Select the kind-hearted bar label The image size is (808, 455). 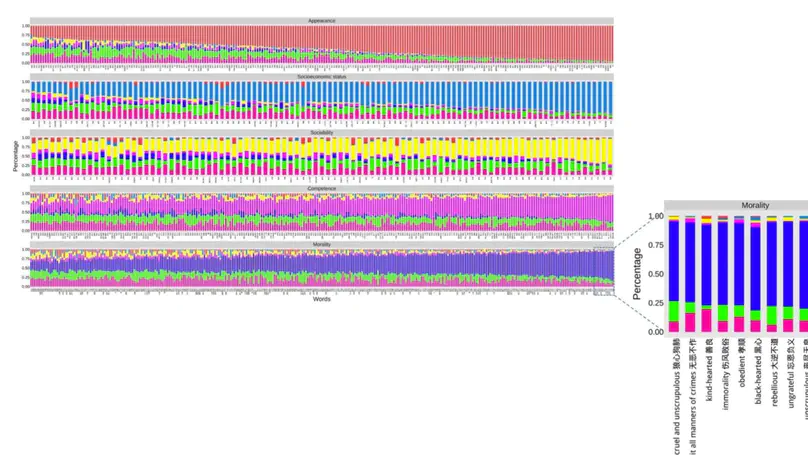tap(708, 370)
